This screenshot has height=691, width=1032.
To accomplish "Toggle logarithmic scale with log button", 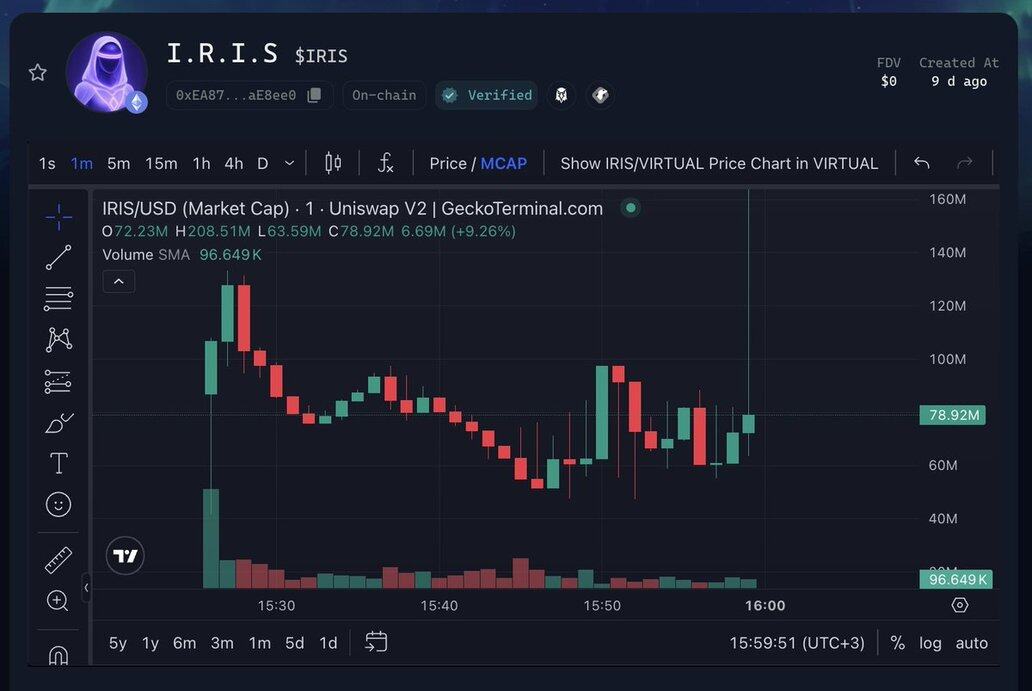I will (930, 643).
